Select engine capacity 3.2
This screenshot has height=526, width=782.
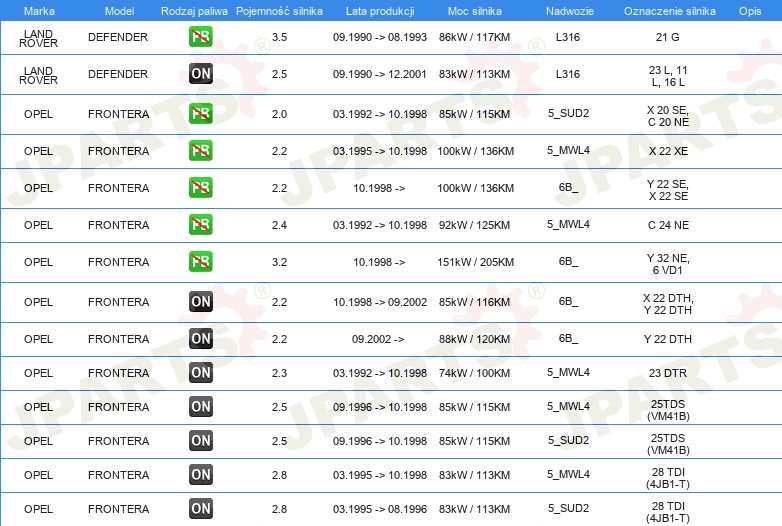[279, 262]
